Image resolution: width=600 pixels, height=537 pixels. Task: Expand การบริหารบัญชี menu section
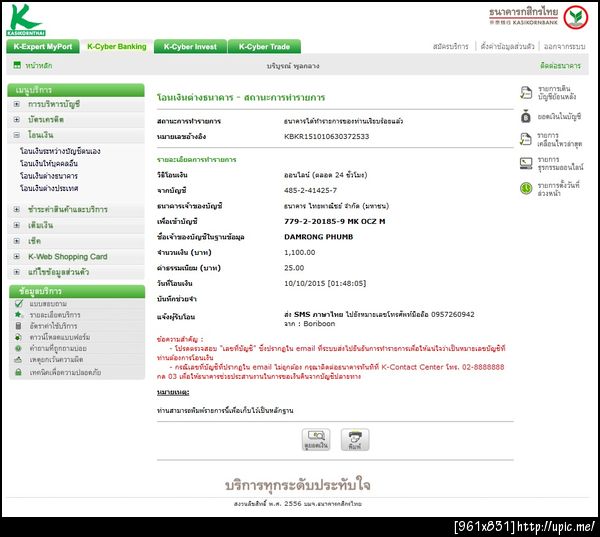point(16,104)
